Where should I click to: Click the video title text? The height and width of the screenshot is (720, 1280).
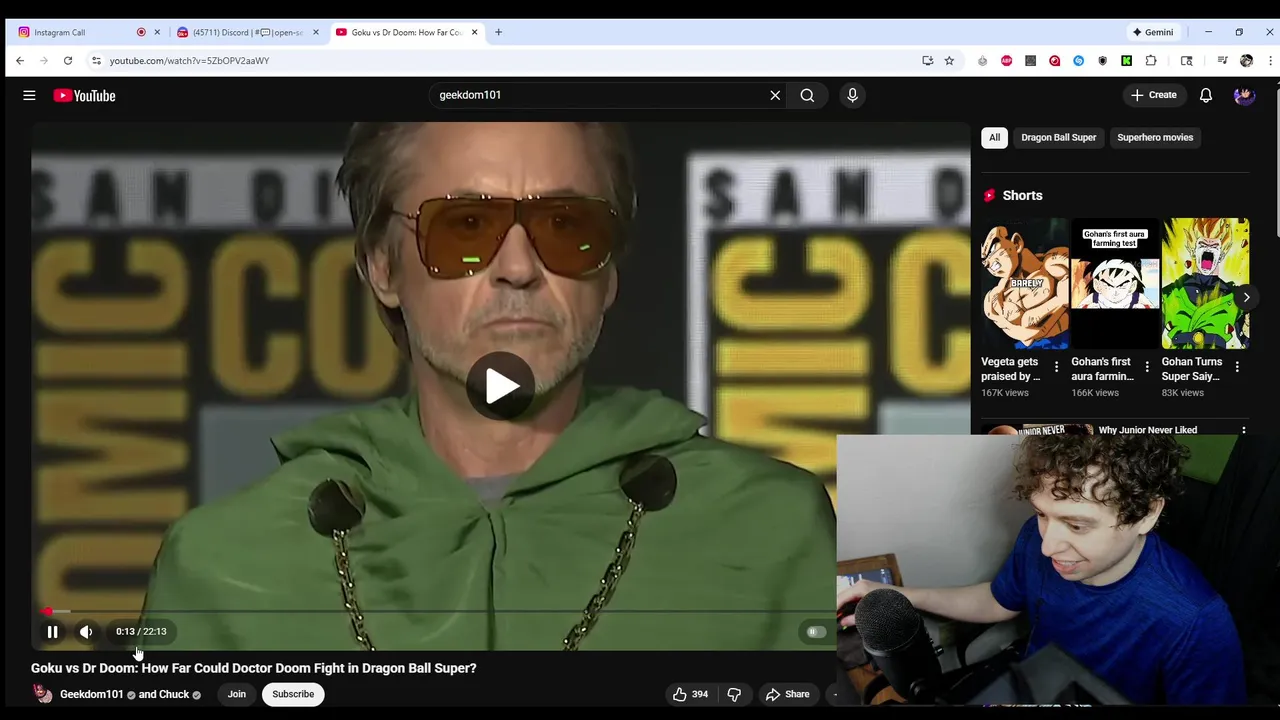pos(254,668)
